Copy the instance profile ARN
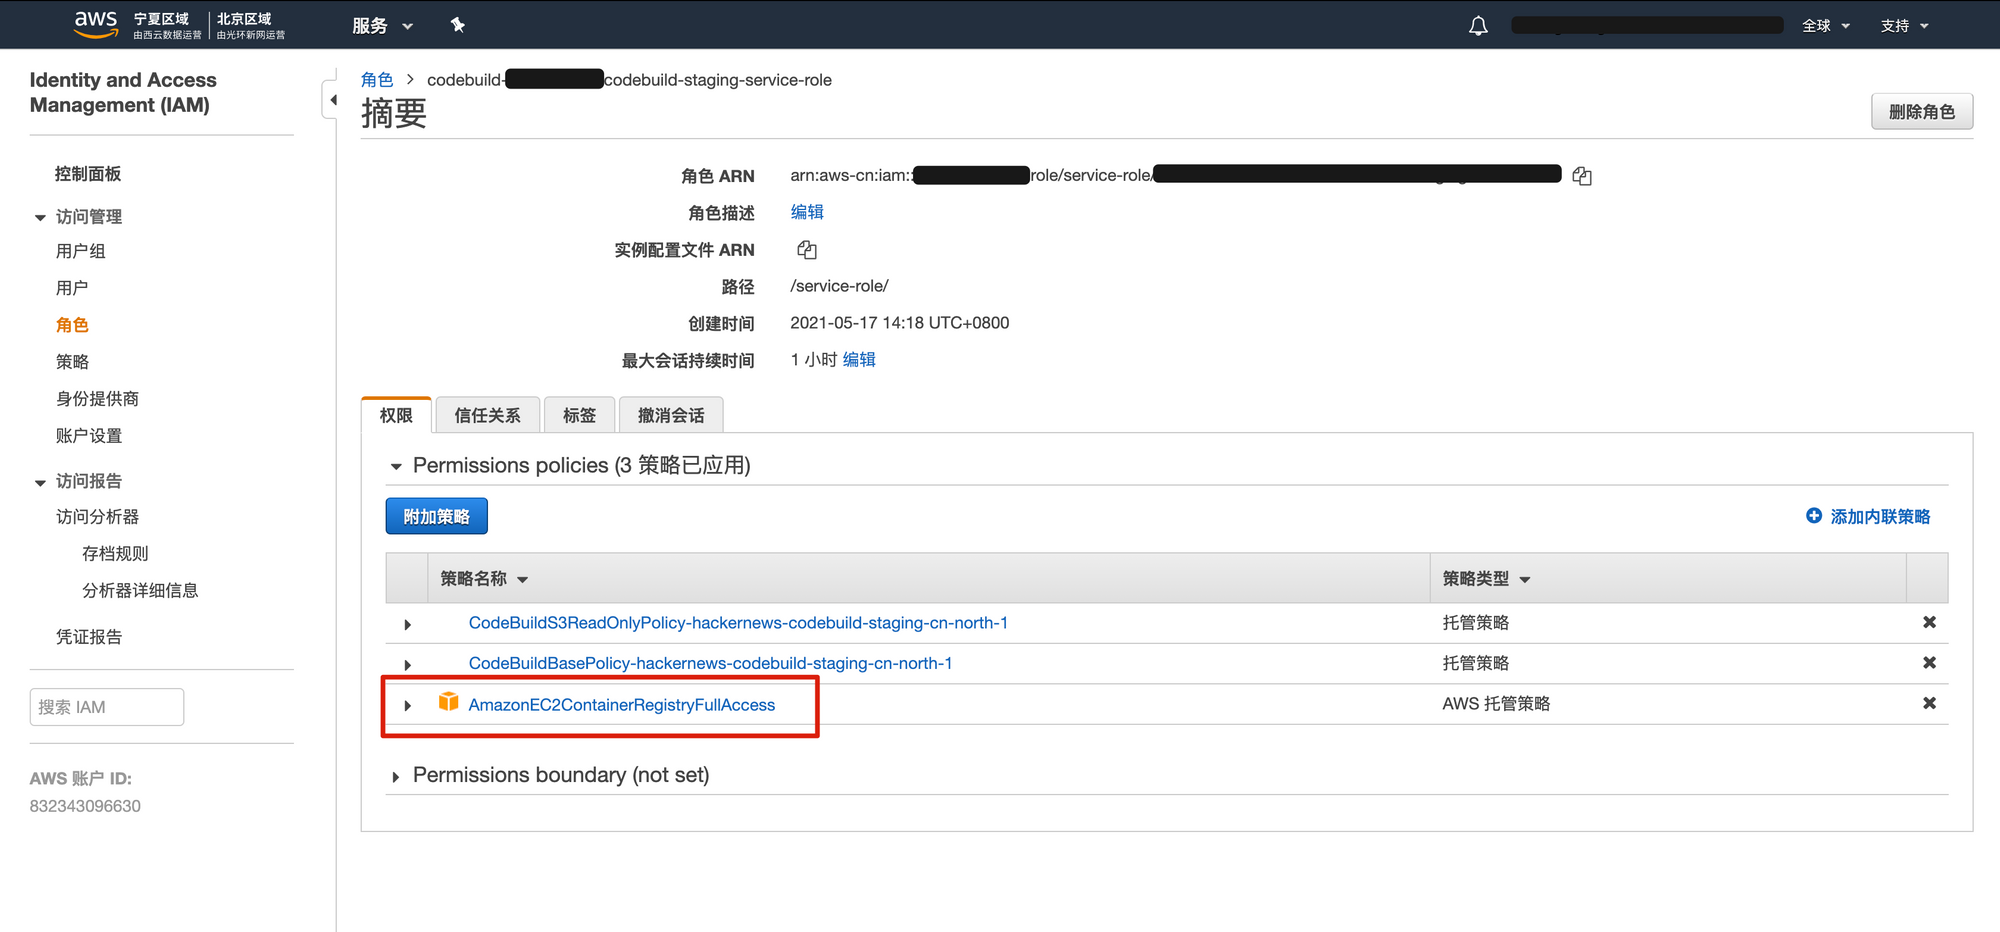Screen dimensions: 2000x932 pyautogui.click(x=807, y=250)
